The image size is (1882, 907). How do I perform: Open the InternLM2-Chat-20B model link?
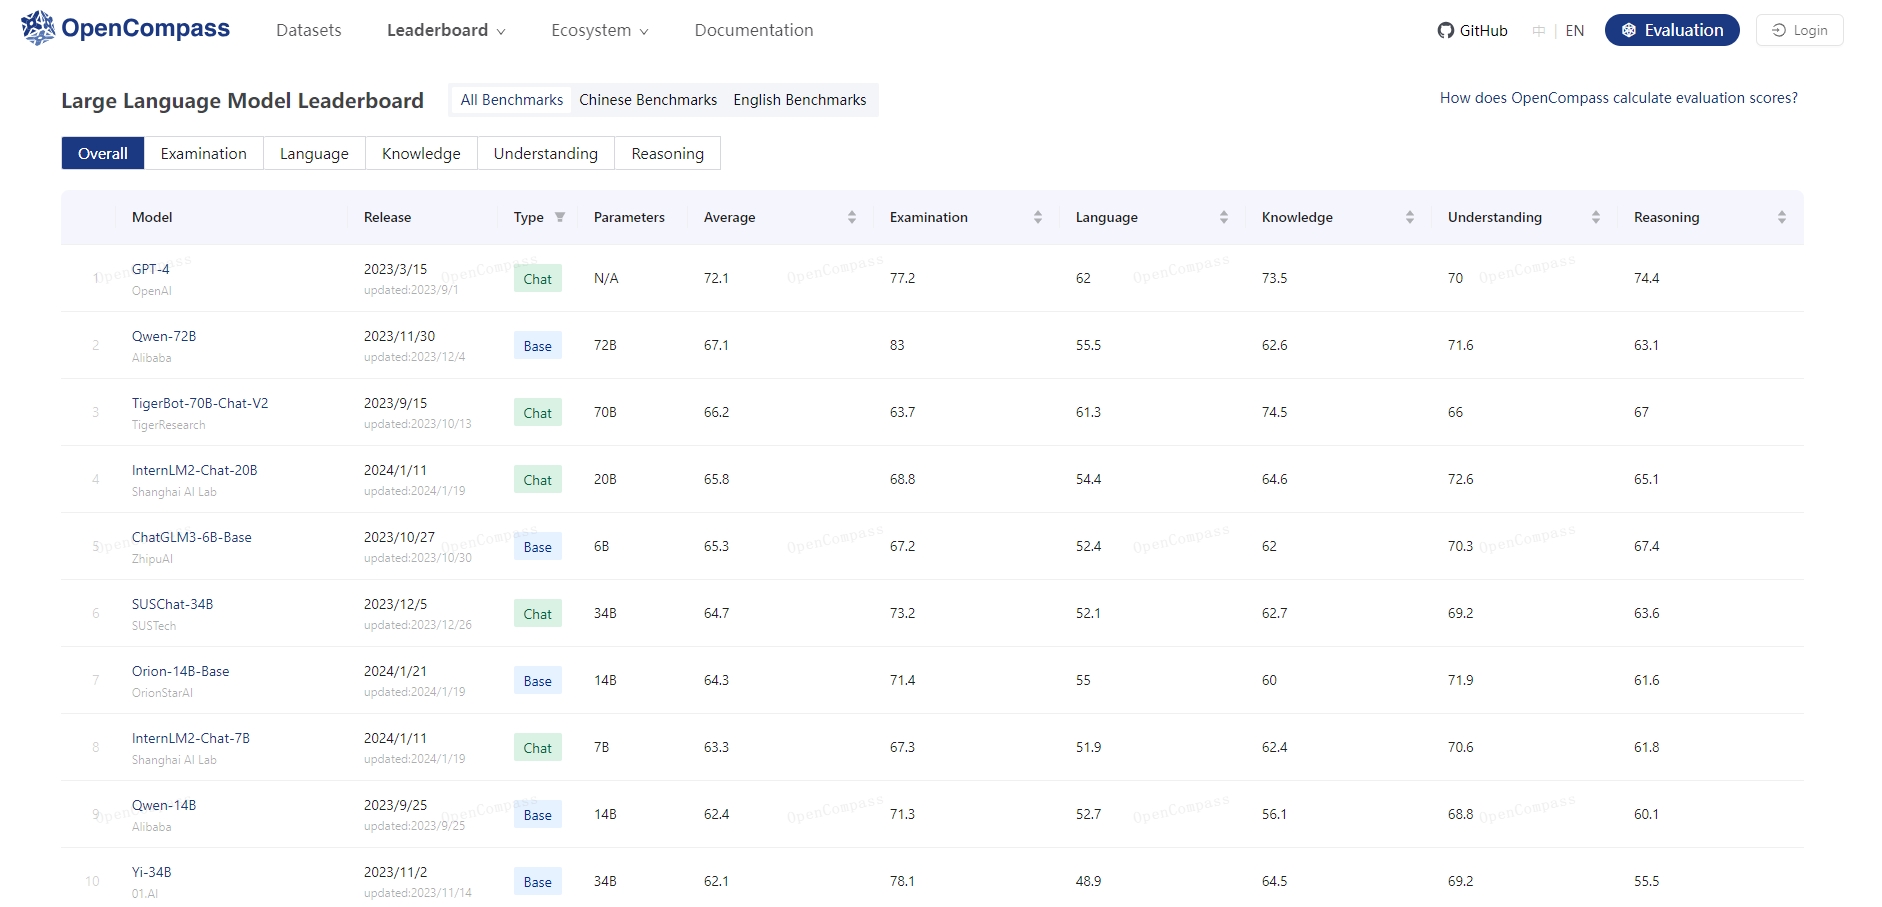pos(195,470)
